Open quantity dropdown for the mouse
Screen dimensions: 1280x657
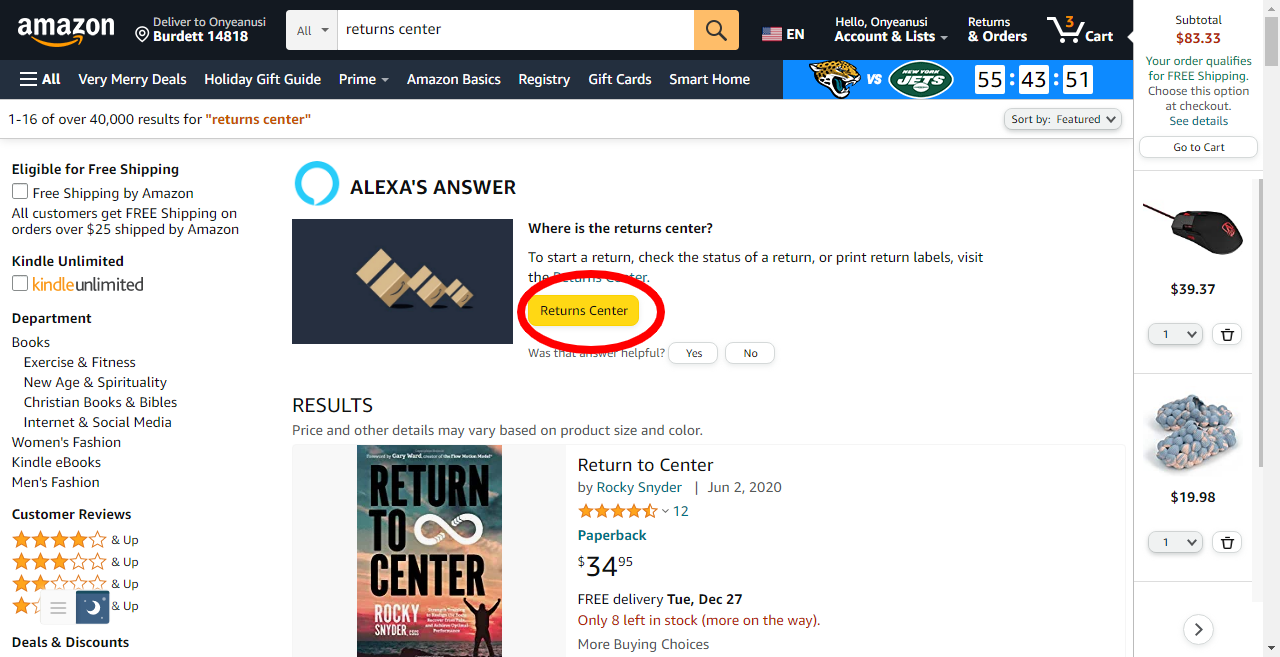click(1175, 335)
